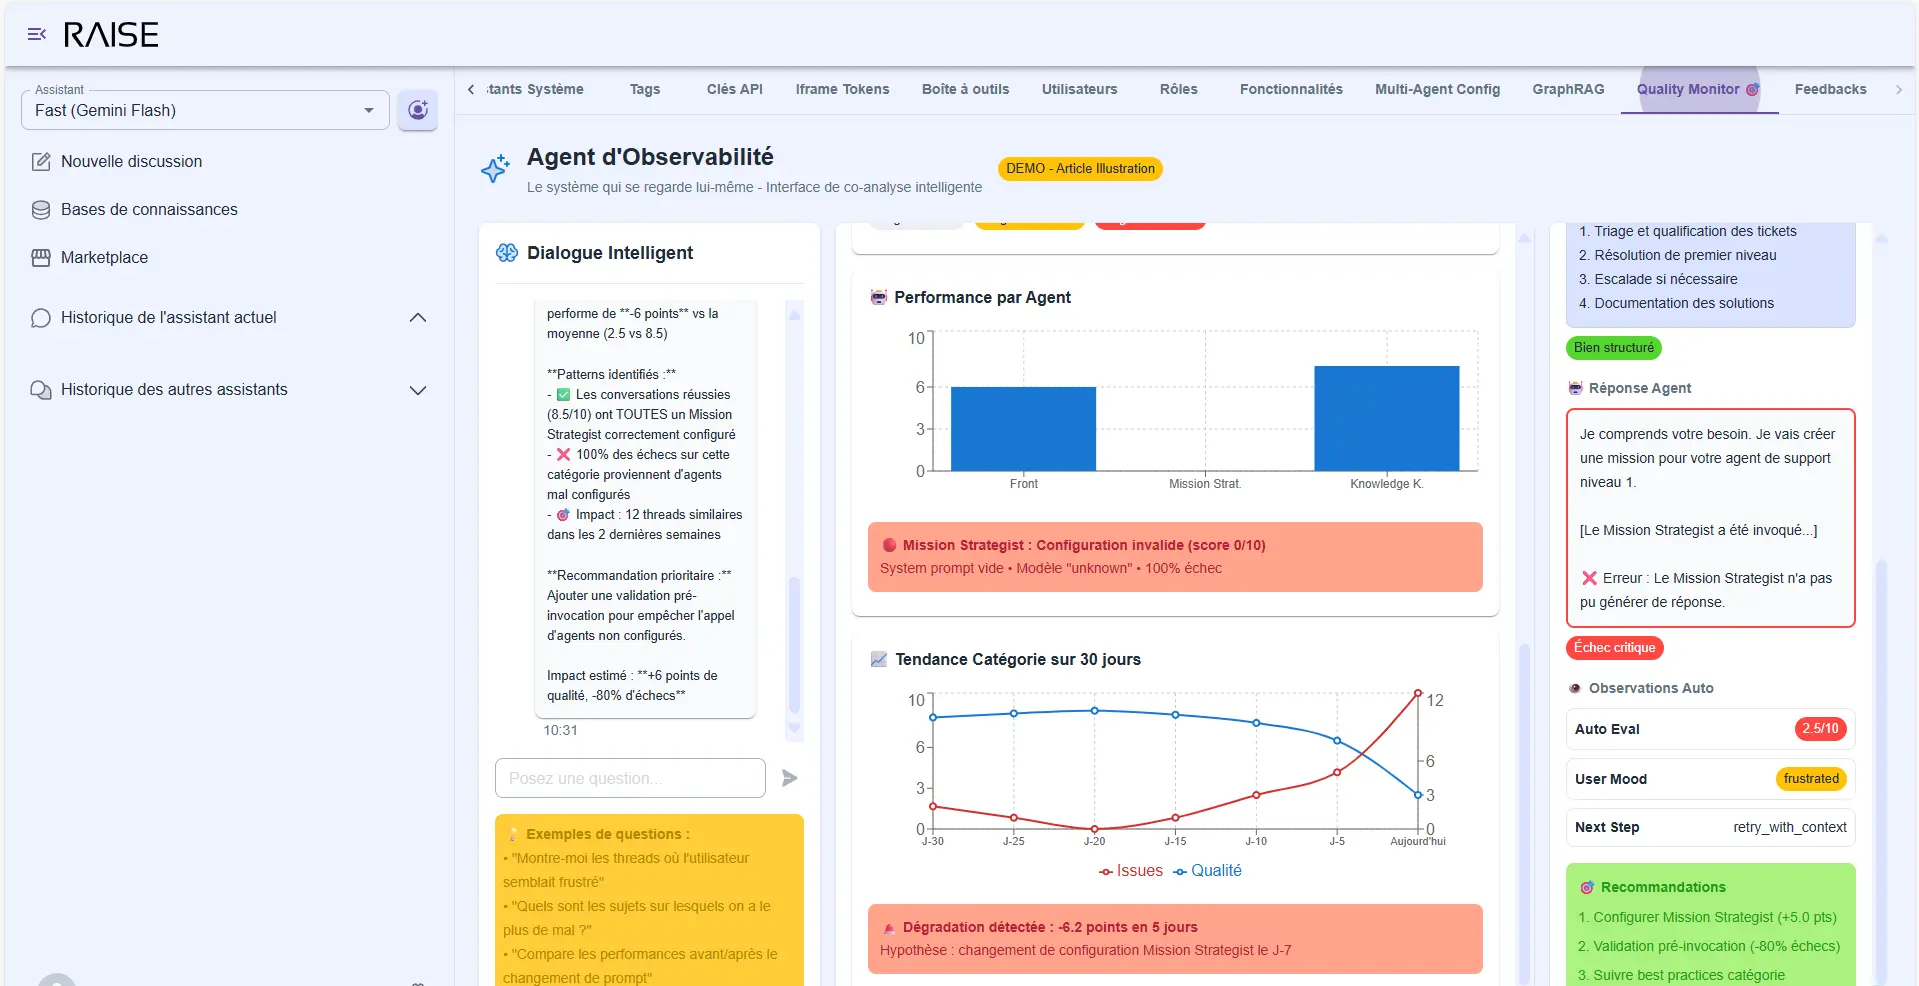Click the assistant settings icon beside the dropdown
The height and width of the screenshot is (986, 1919).
pyautogui.click(x=418, y=110)
